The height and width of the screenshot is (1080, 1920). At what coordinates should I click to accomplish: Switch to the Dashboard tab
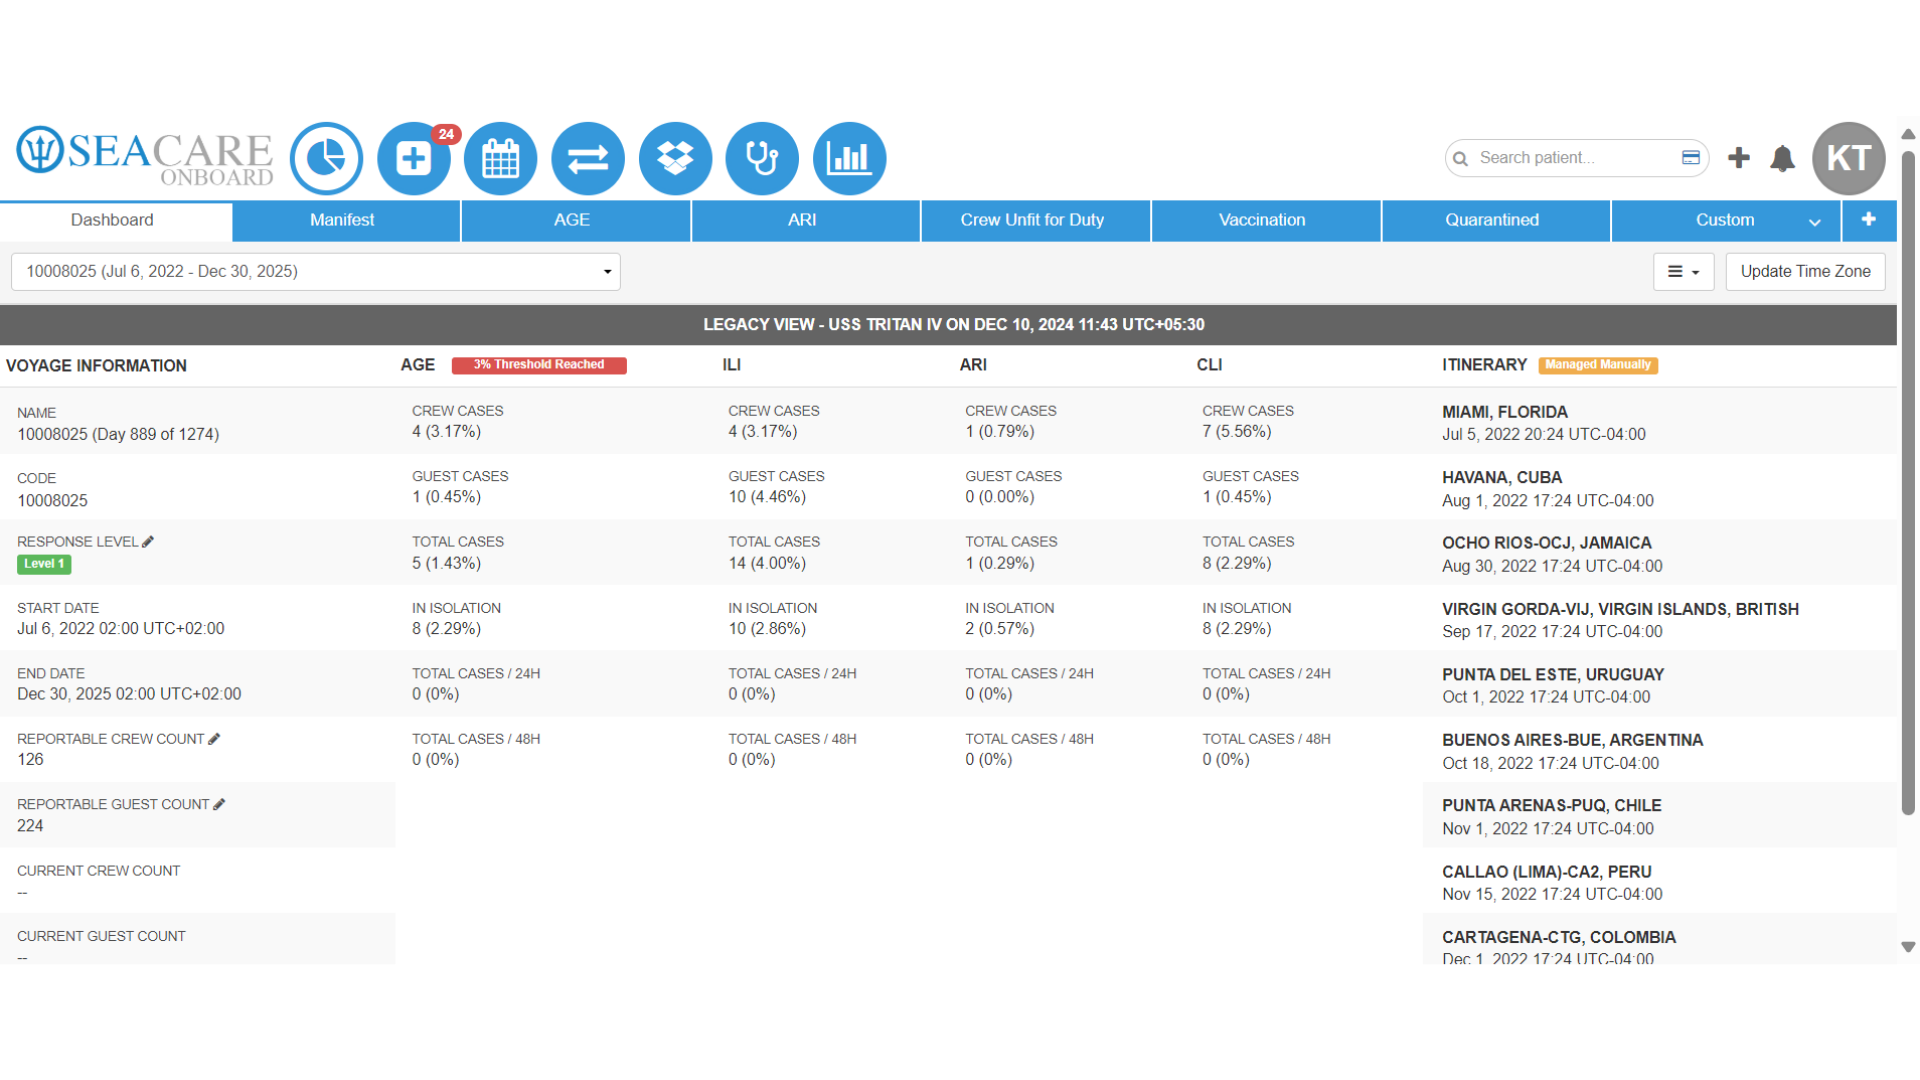(x=116, y=220)
